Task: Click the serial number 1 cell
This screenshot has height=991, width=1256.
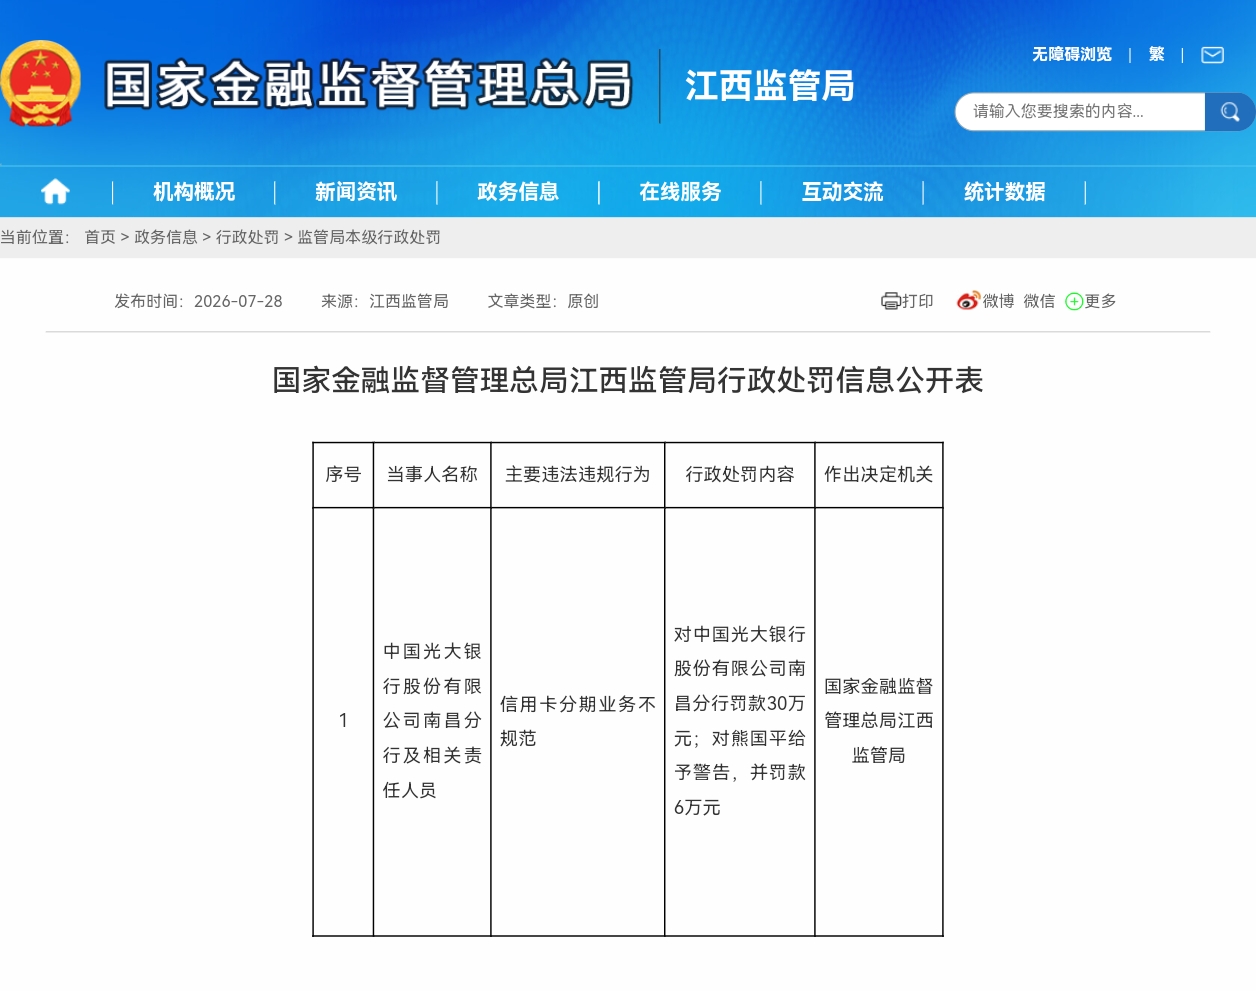Action: point(343,721)
